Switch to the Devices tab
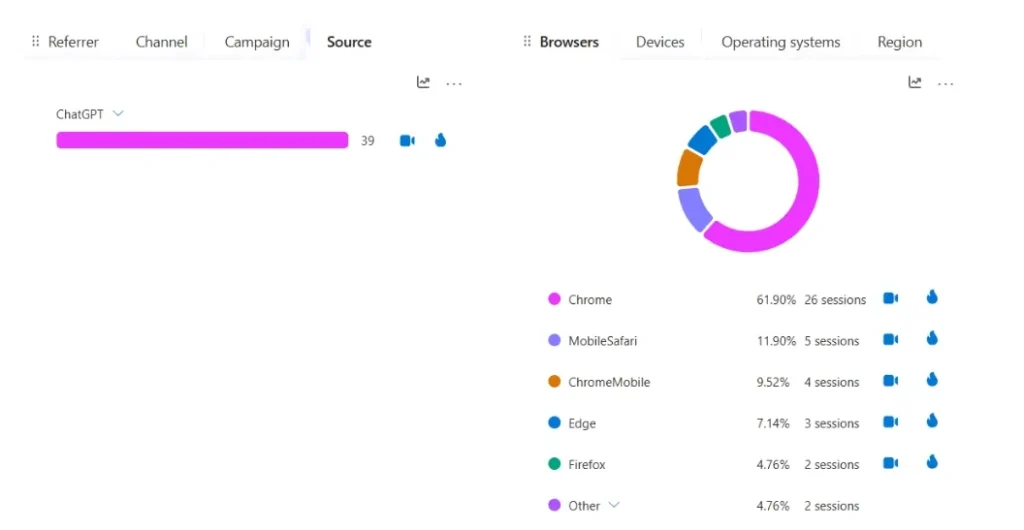1024x530 pixels. (660, 42)
